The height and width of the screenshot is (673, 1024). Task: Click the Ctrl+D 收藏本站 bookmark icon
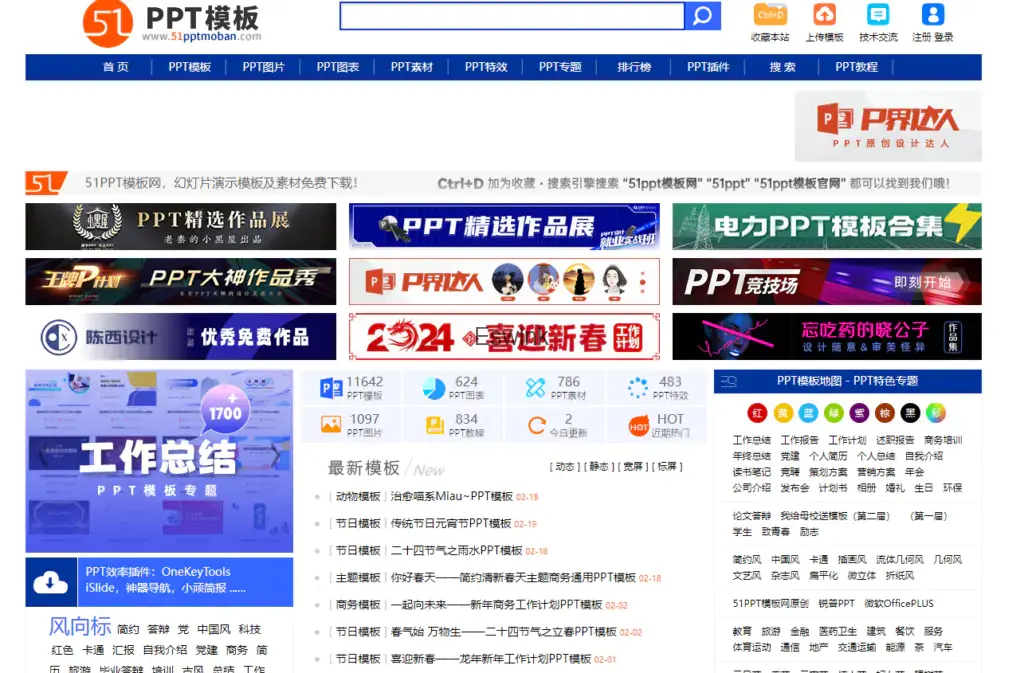[770, 15]
